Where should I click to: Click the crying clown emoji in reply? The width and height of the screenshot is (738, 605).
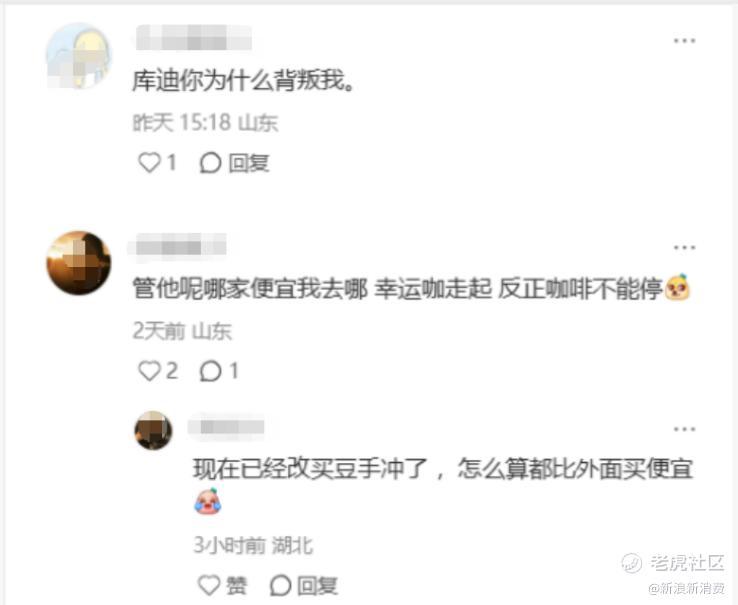tap(208, 501)
